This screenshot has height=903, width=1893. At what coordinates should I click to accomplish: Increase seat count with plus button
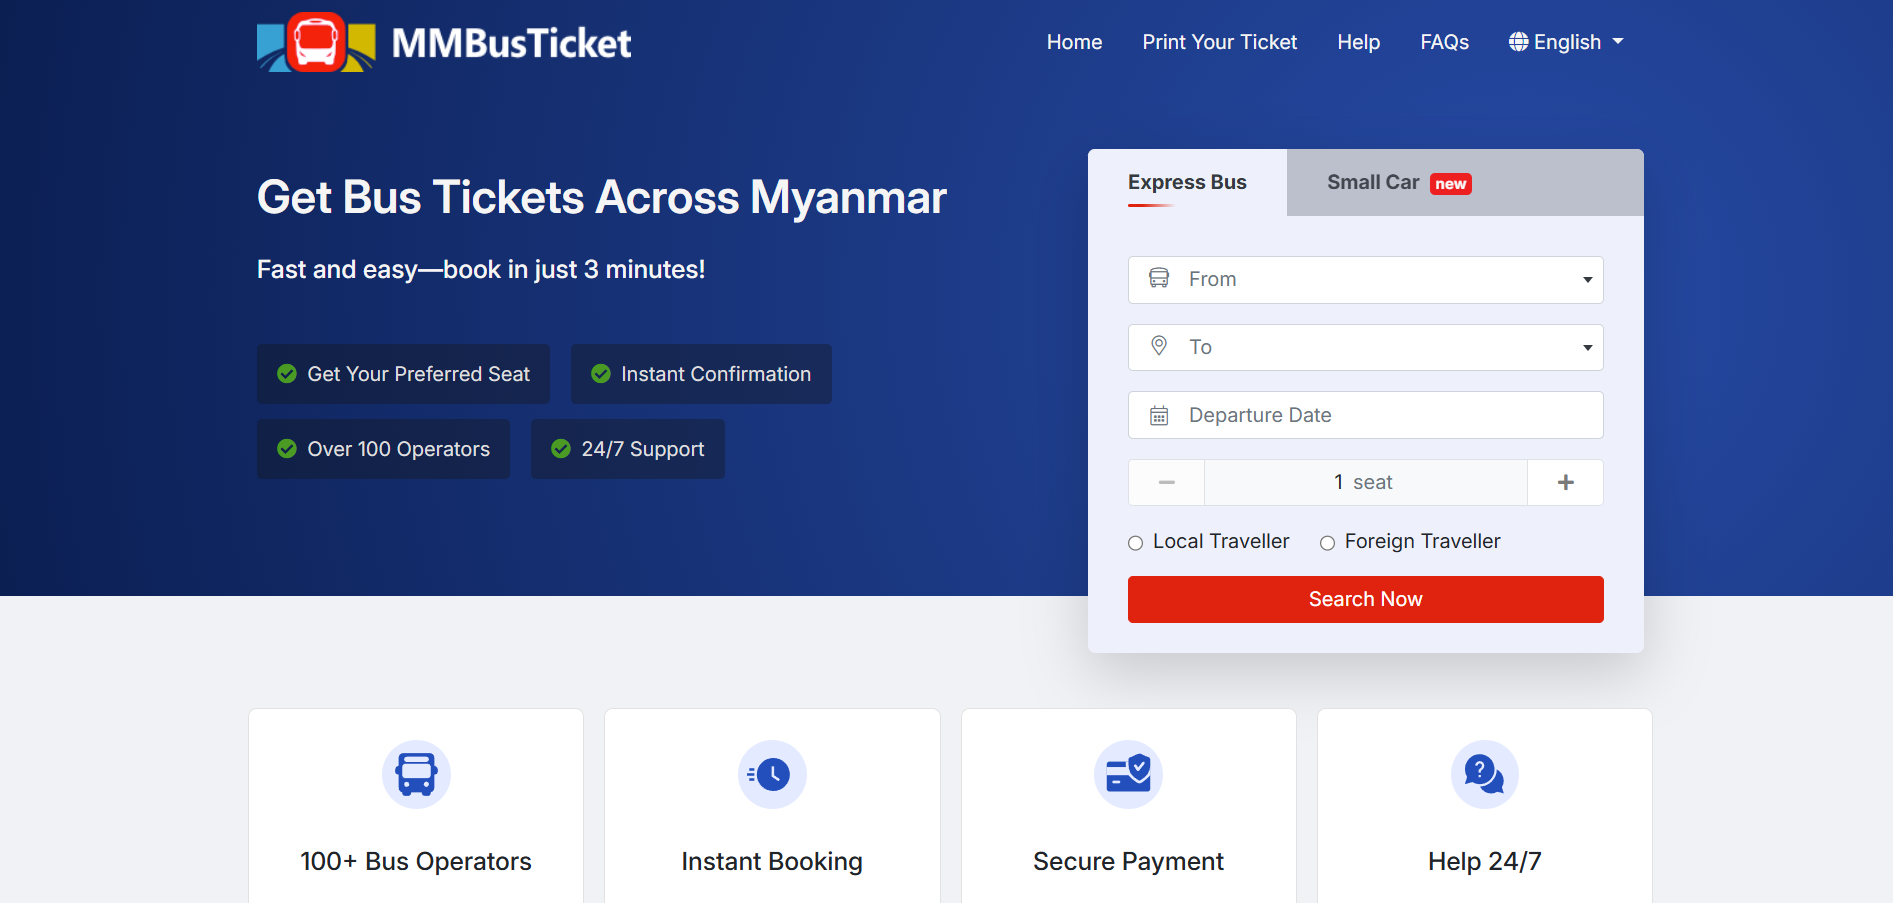click(x=1565, y=482)
